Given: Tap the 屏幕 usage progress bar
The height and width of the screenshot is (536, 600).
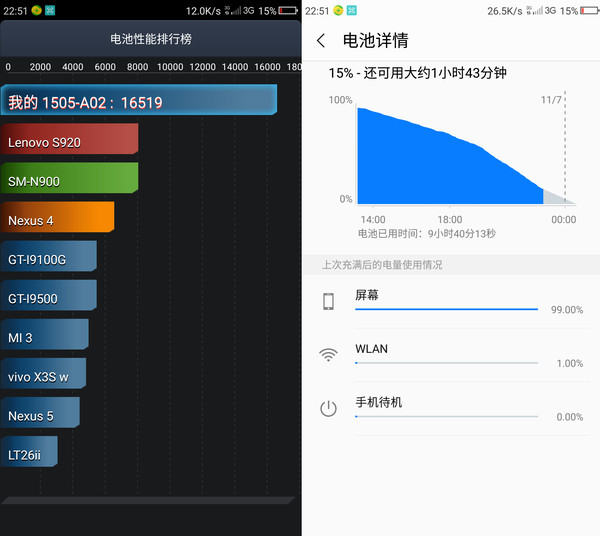Looking at the screenshot, I should (447, 309).
